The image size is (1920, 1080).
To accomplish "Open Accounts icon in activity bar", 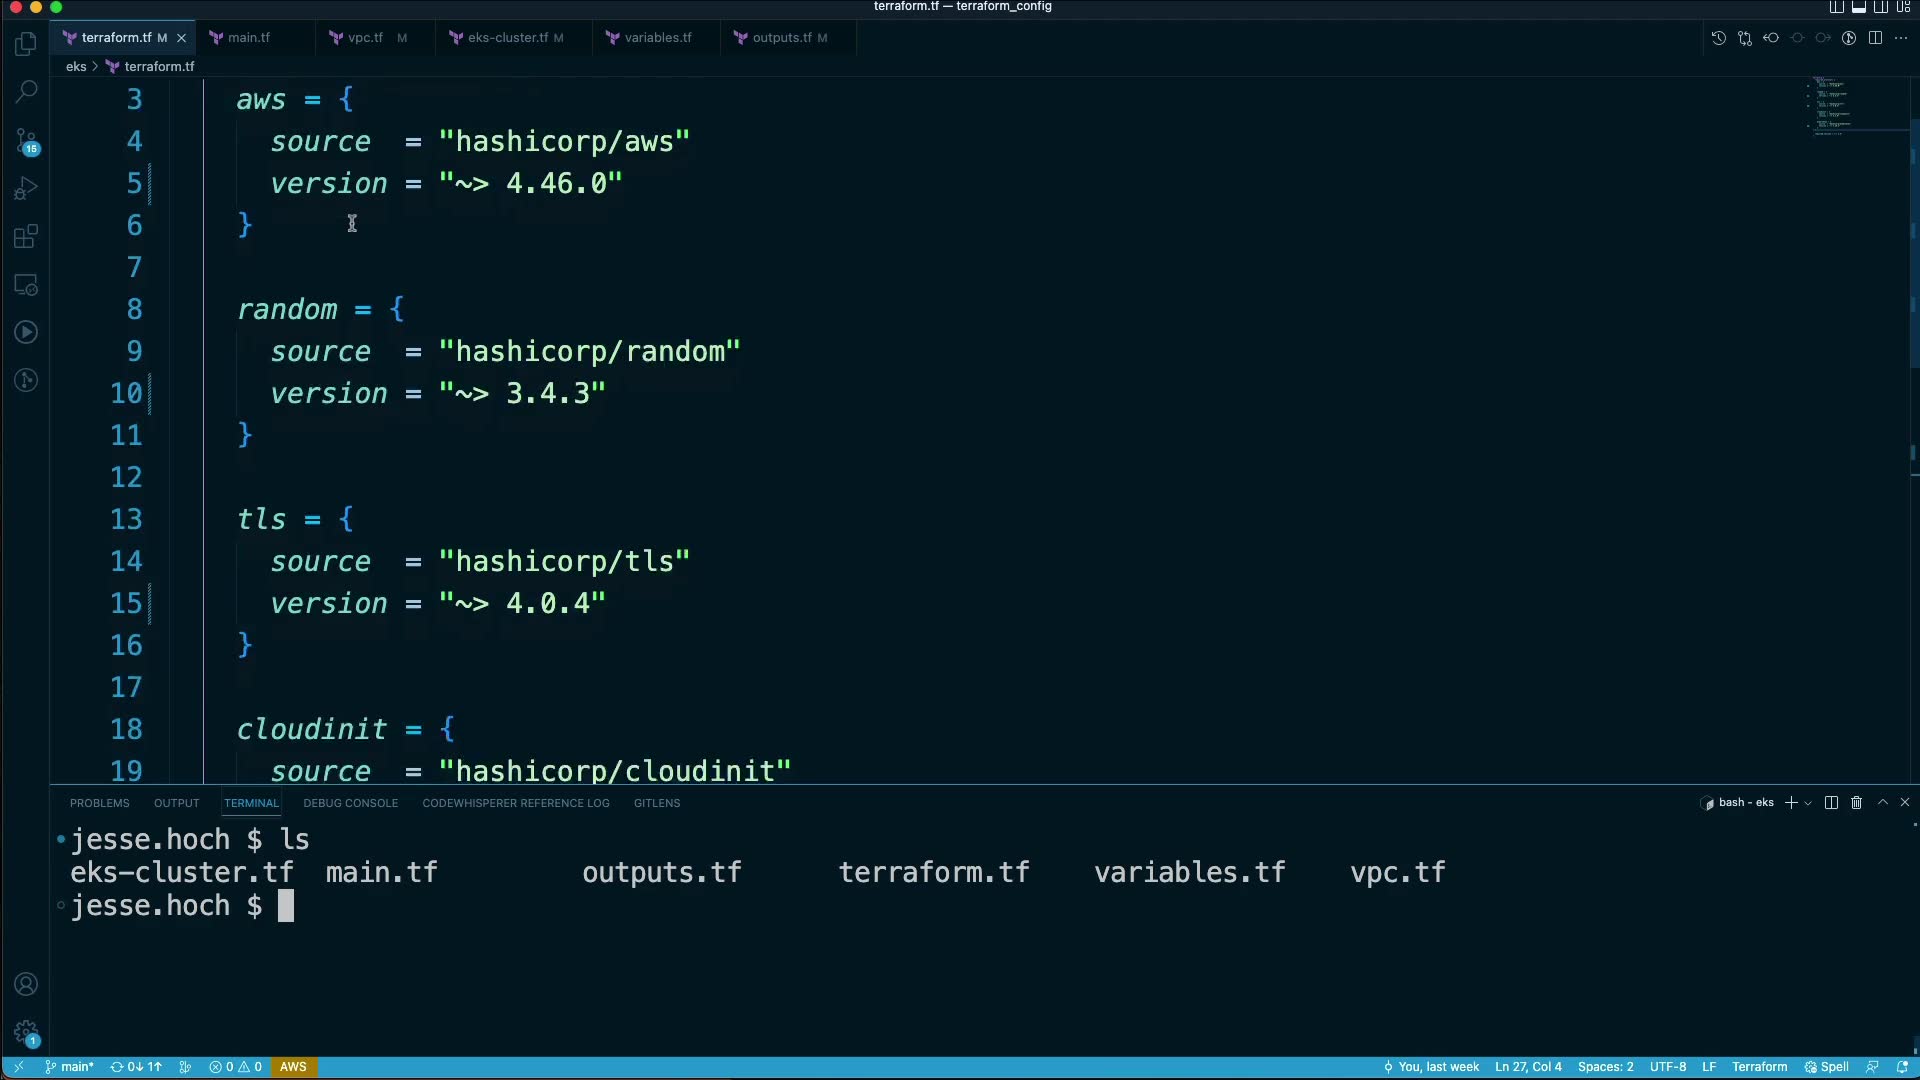I will (27, 984).
